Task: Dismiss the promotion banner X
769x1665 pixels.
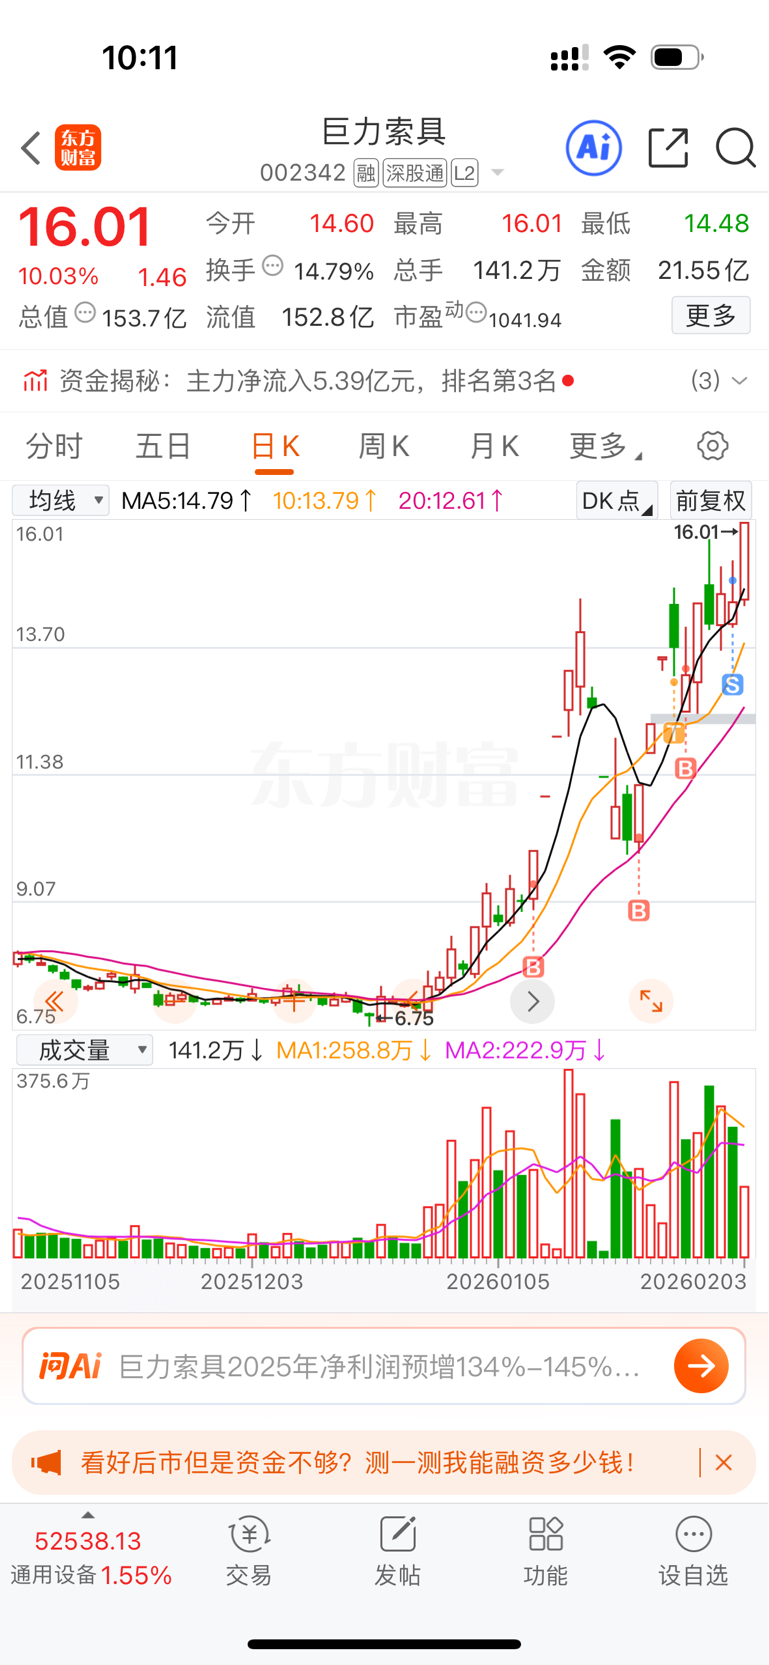Action: (724, 1463)
